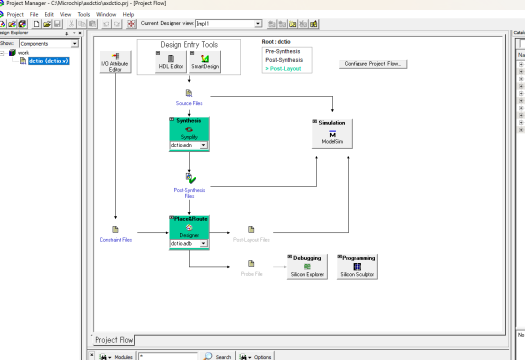Click the Source Files icon
525x360 pixels.
click(189, 93)
